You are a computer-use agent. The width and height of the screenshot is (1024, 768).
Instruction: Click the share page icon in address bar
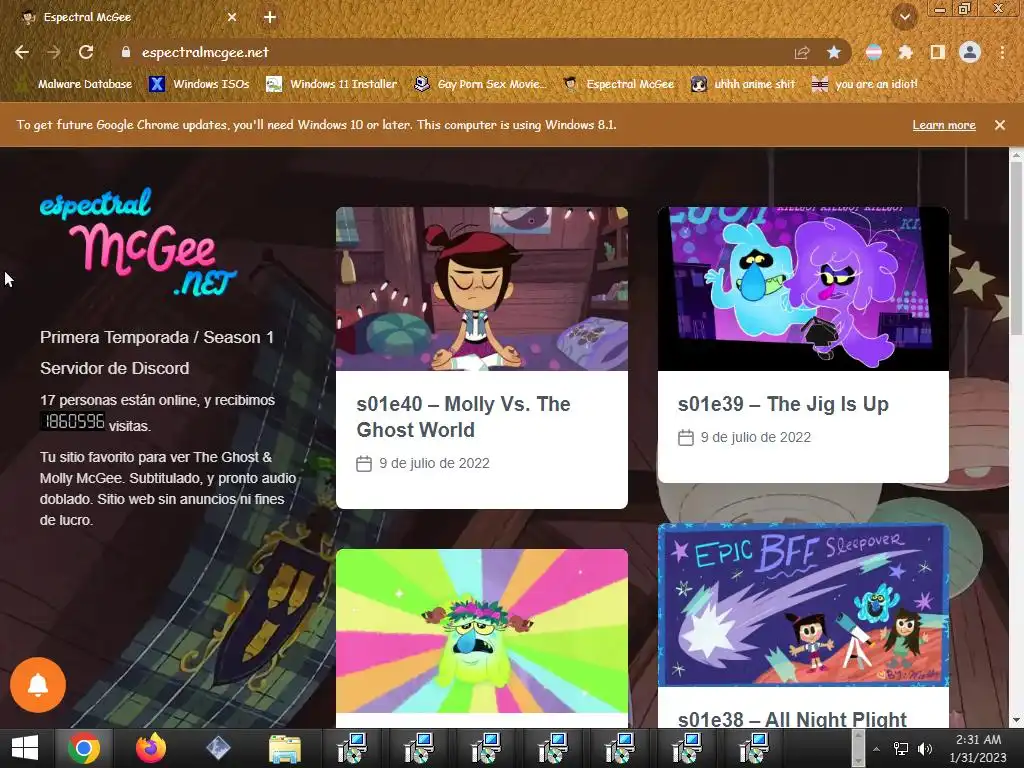(x=802, y=53)
